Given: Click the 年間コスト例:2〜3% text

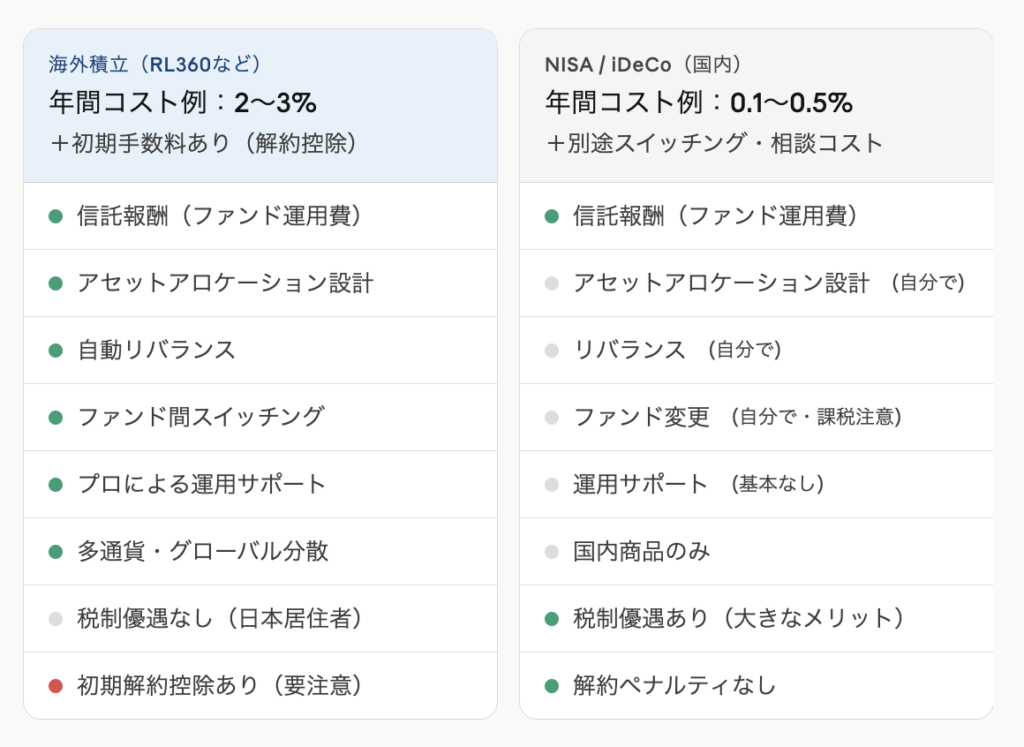Looking at the screenshot, I should 183,102.
